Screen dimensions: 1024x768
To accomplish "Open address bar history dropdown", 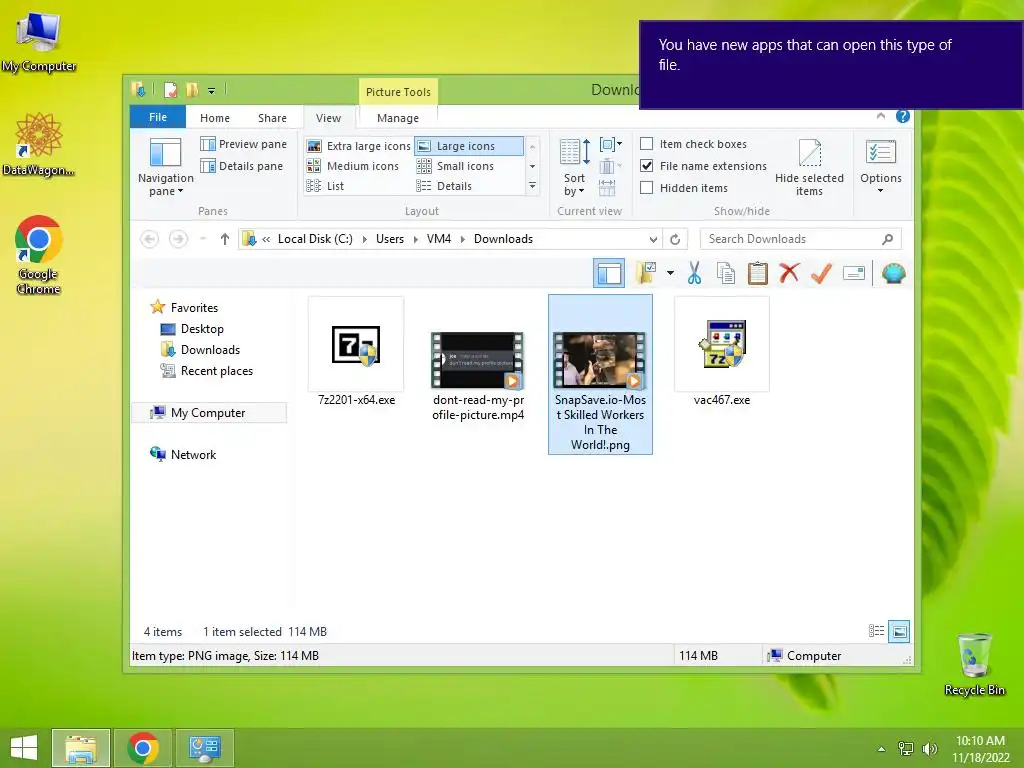I will (652, 240).
